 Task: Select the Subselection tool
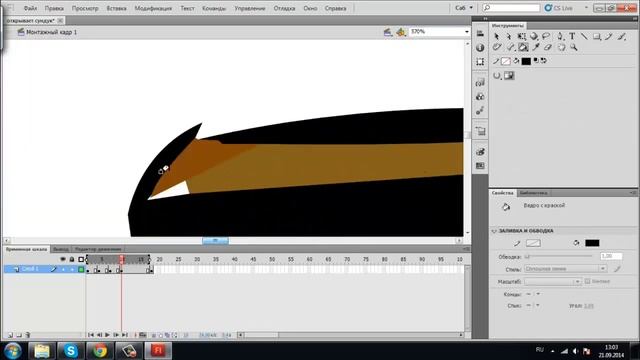pos(509,37)
